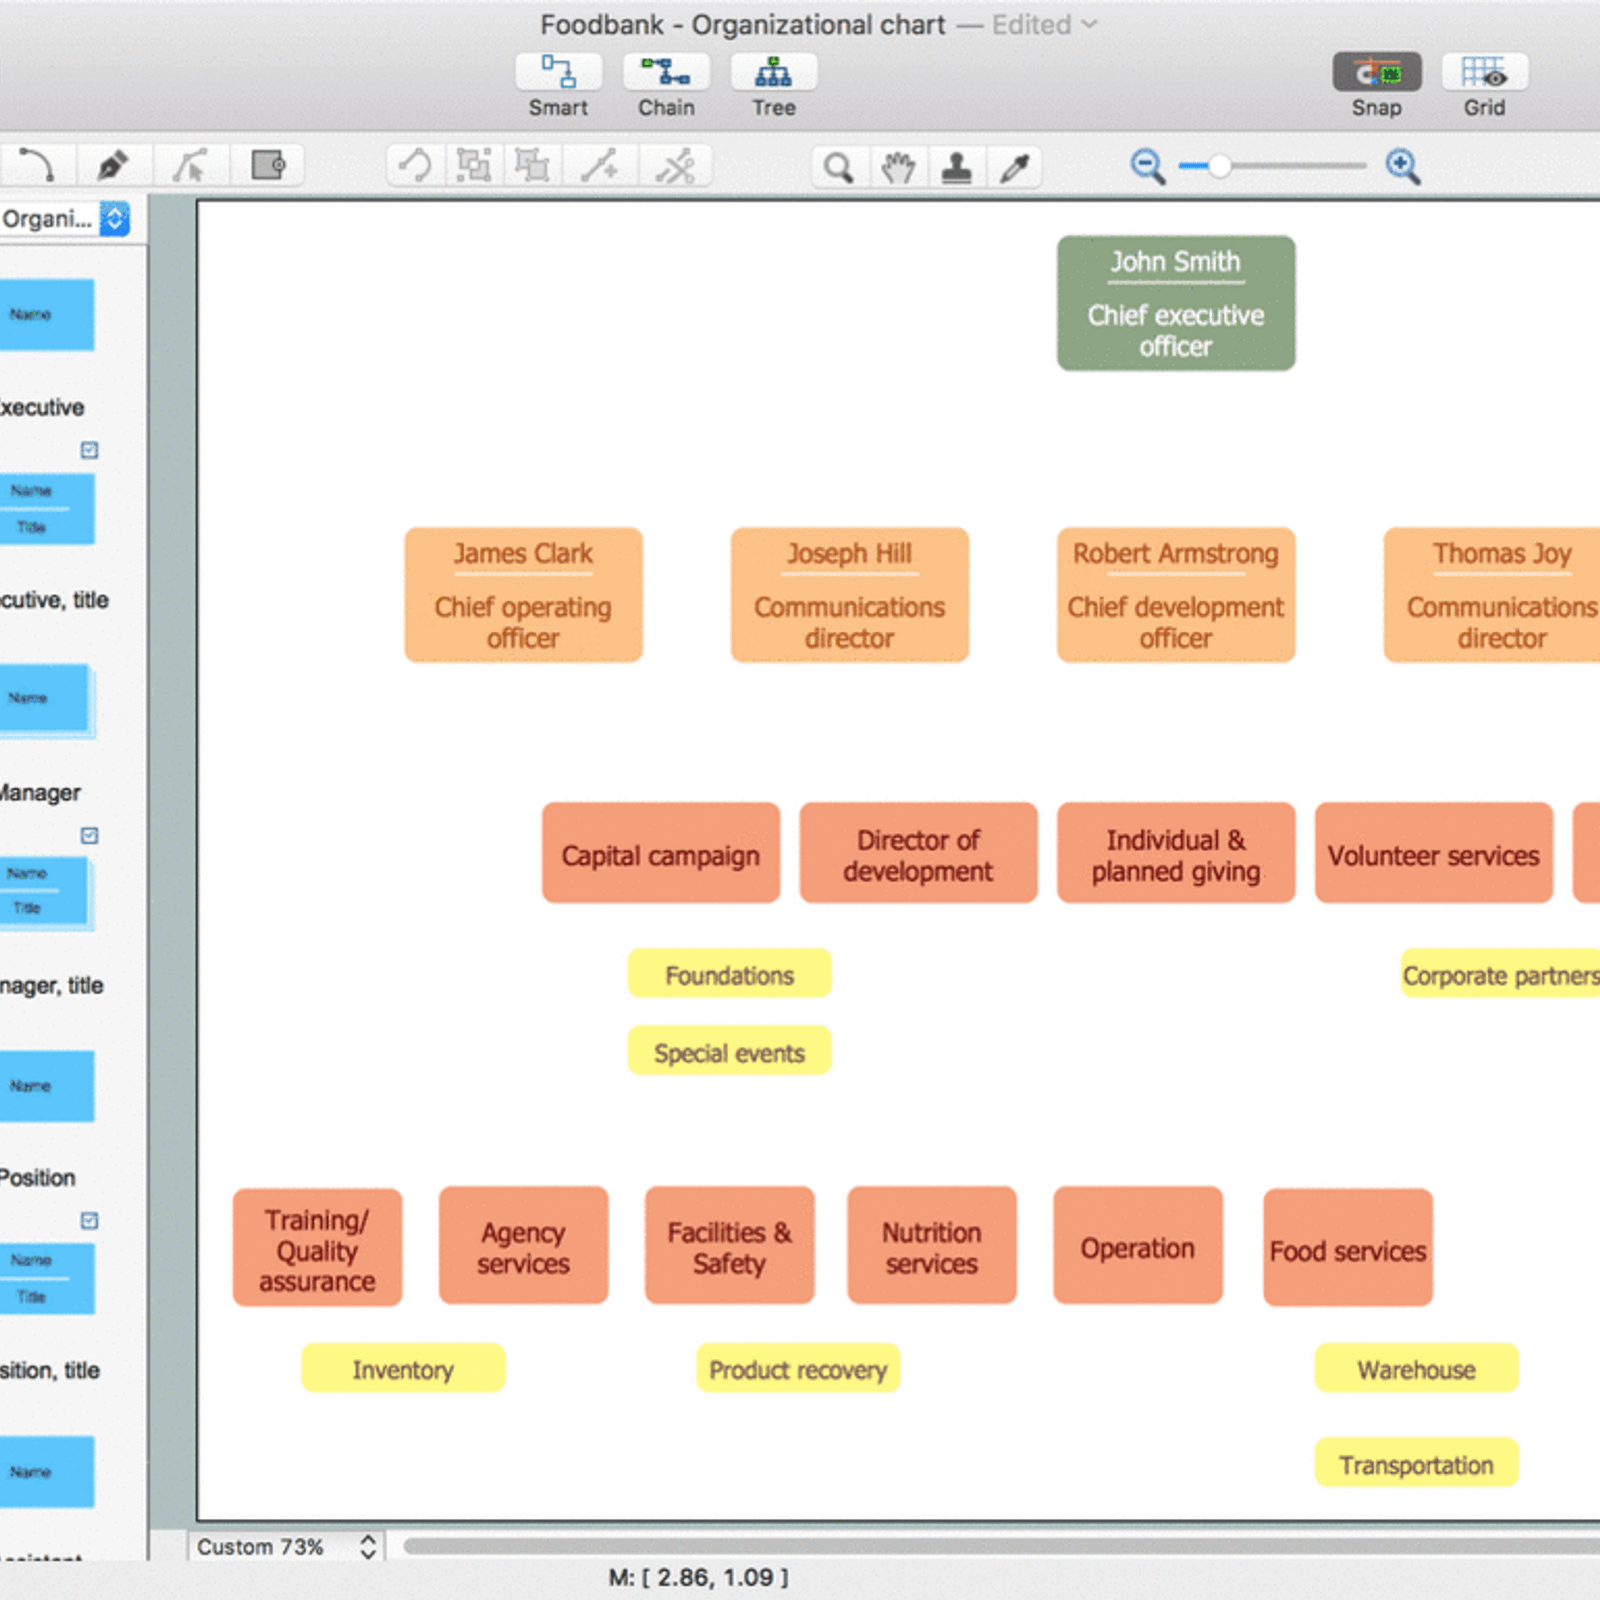Click the Position, title shape thumbnail
The image size is (1600, 1600).
pyautogui.click(x=47, y=1279)
